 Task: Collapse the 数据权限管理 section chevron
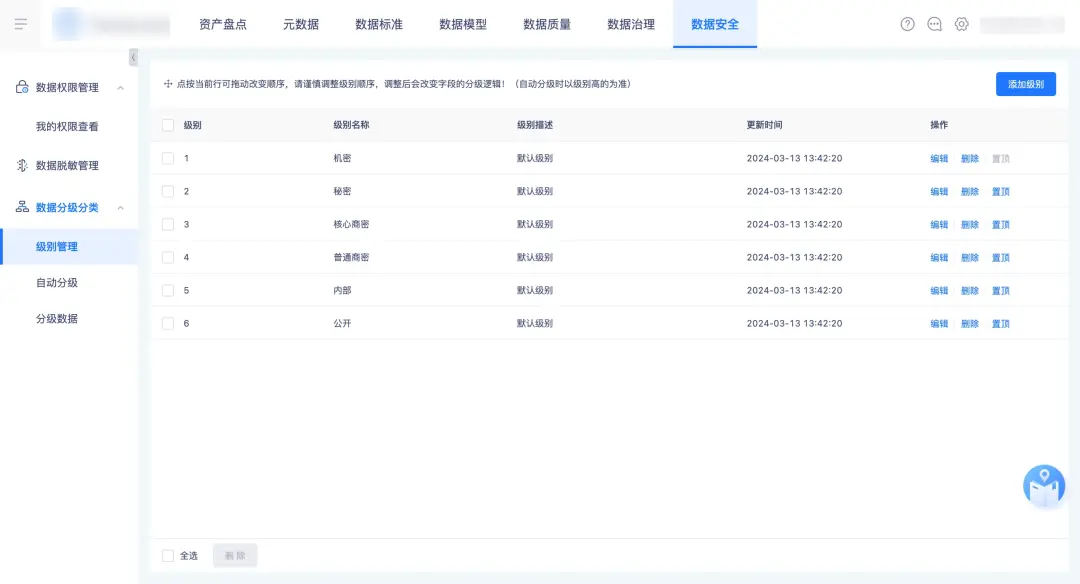tap(121, 87)
